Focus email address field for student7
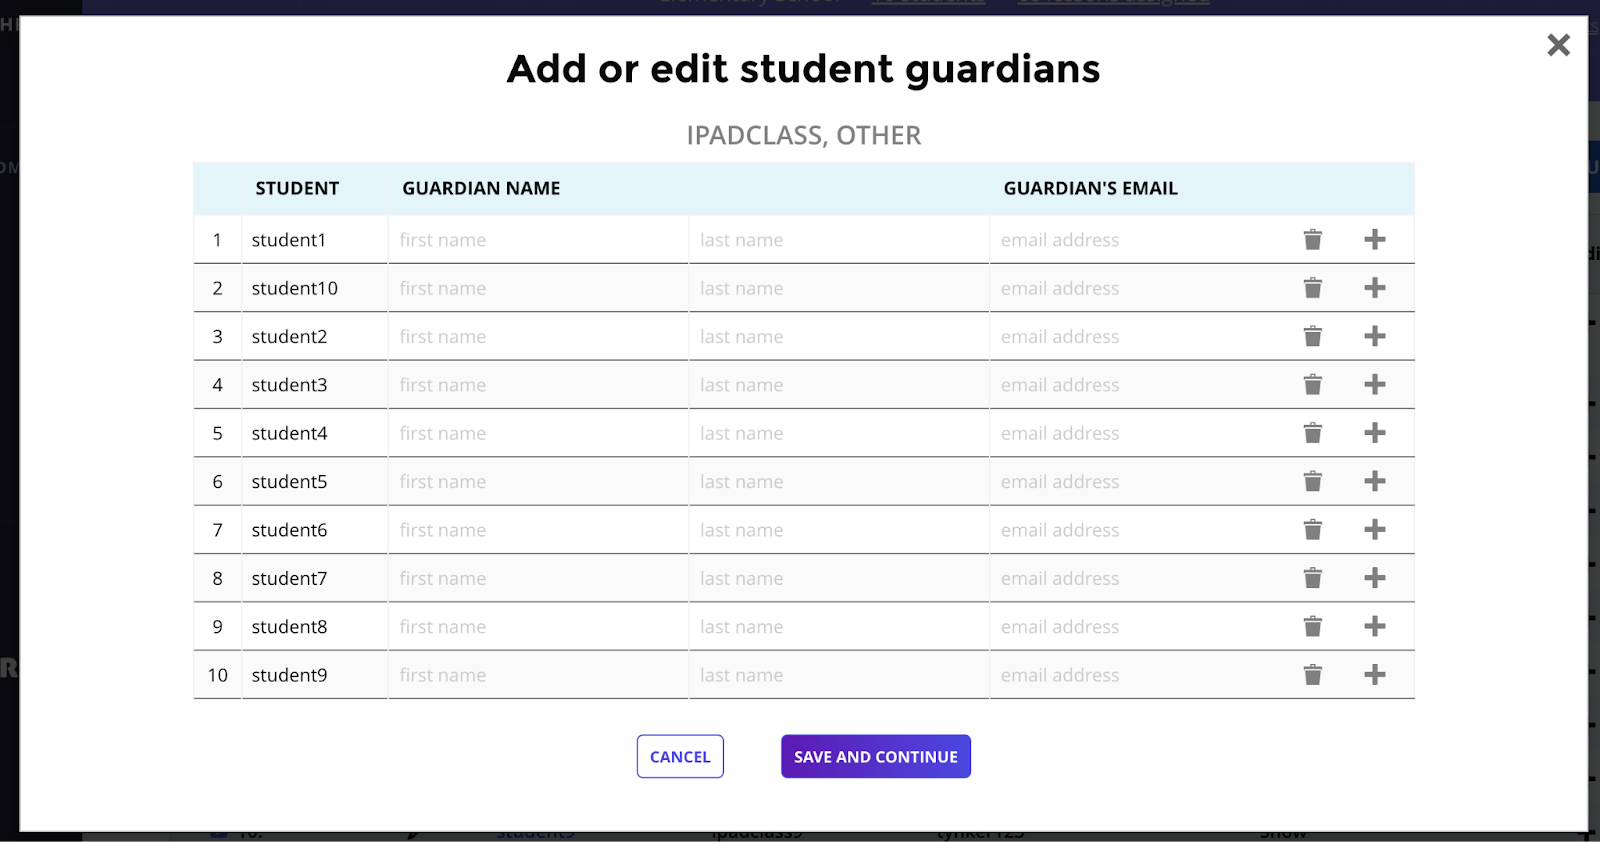The width and height of the screenshot is (1600, 842). pyautogui.click(x=1140, y=578)
